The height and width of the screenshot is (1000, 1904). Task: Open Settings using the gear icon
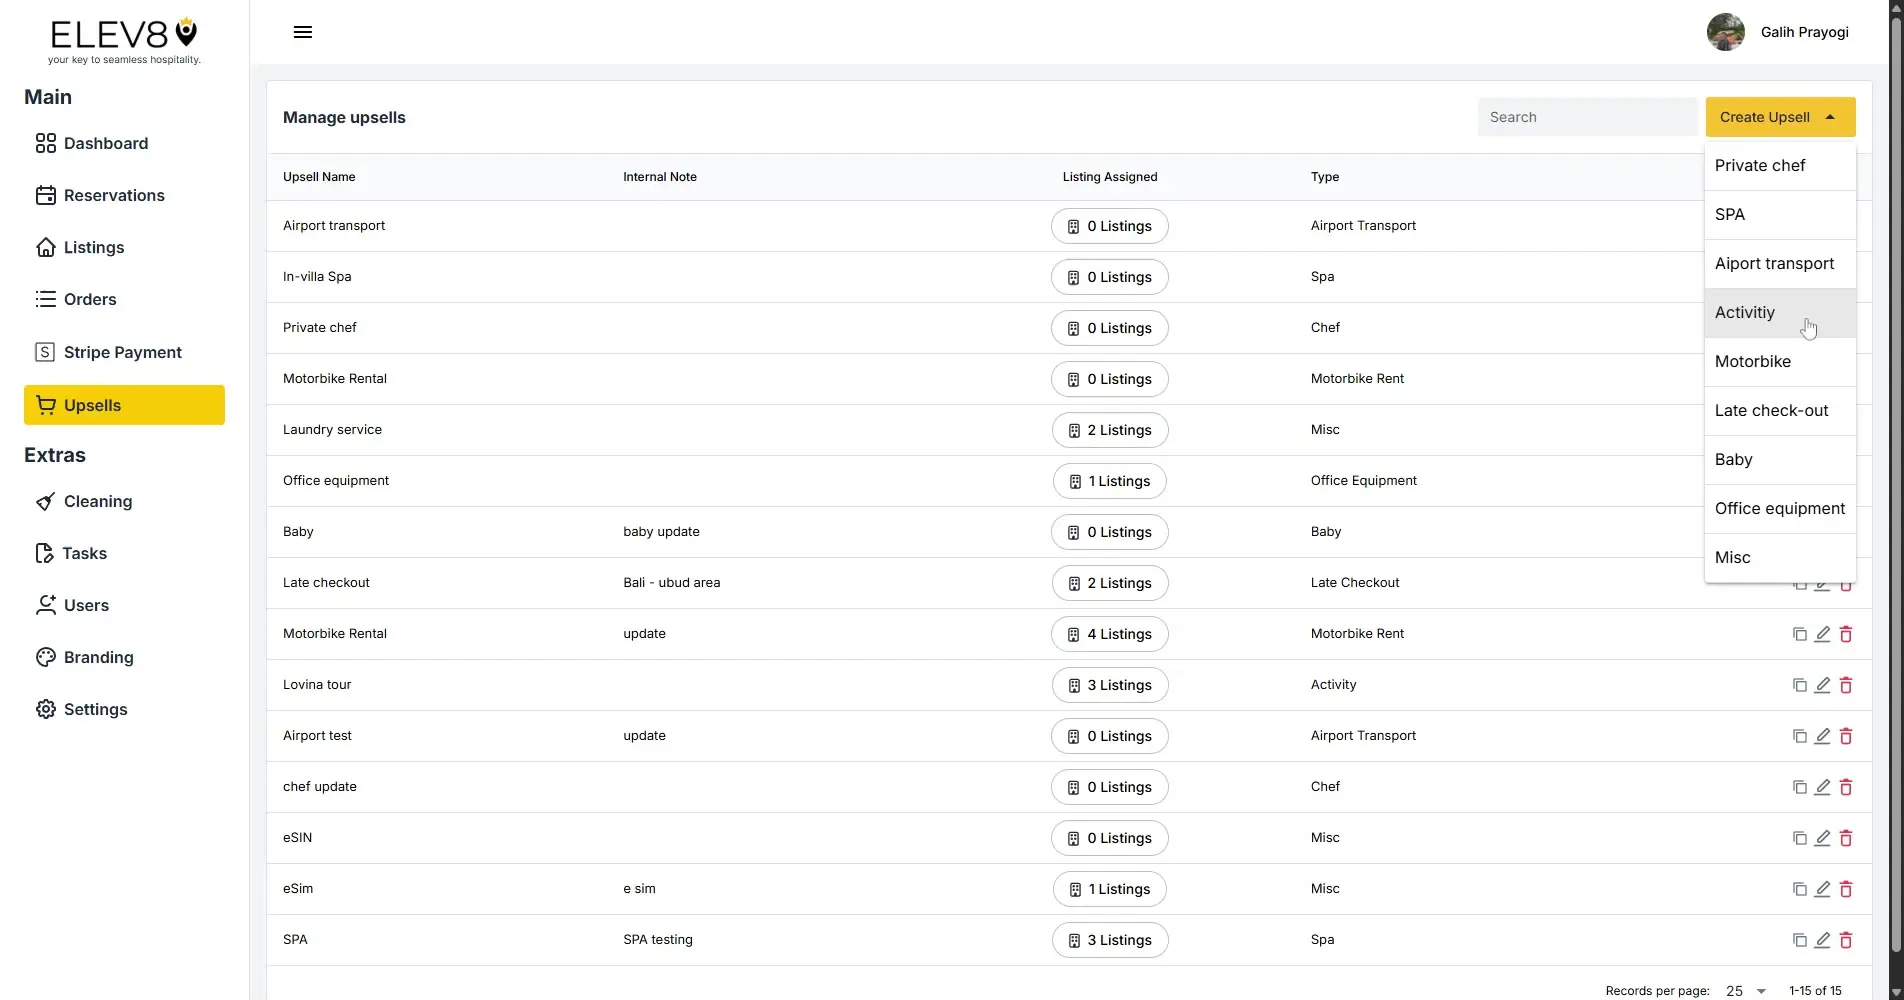point(45,709)
